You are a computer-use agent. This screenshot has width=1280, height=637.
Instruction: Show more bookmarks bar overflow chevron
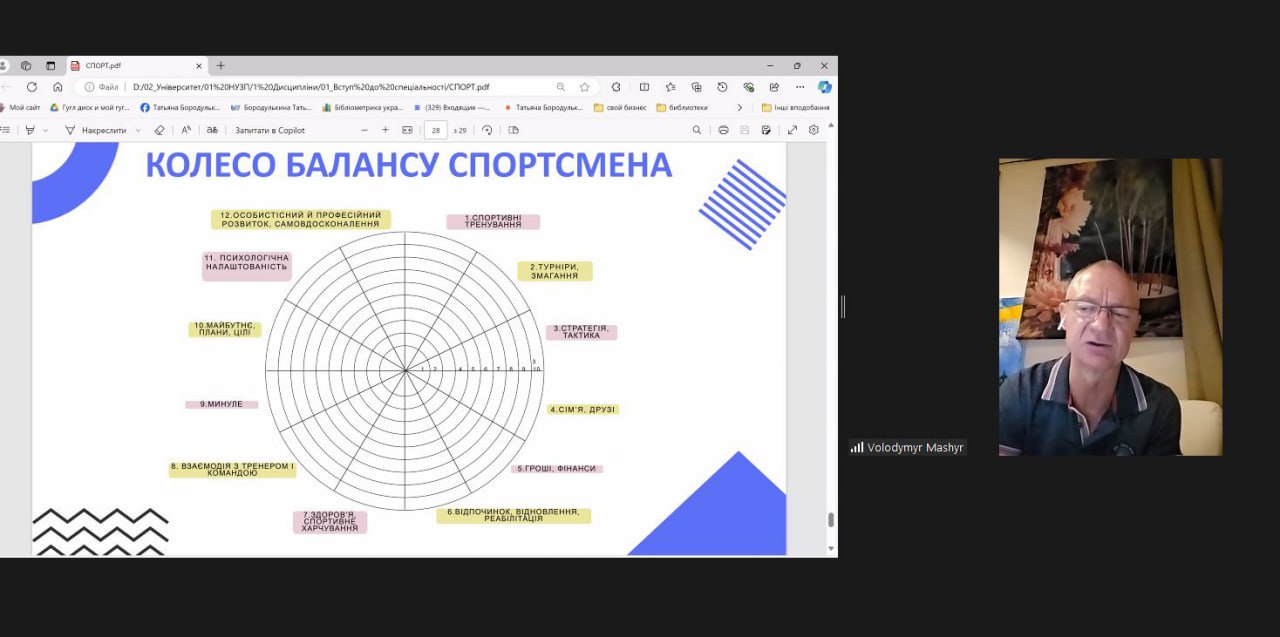[740, 107]
